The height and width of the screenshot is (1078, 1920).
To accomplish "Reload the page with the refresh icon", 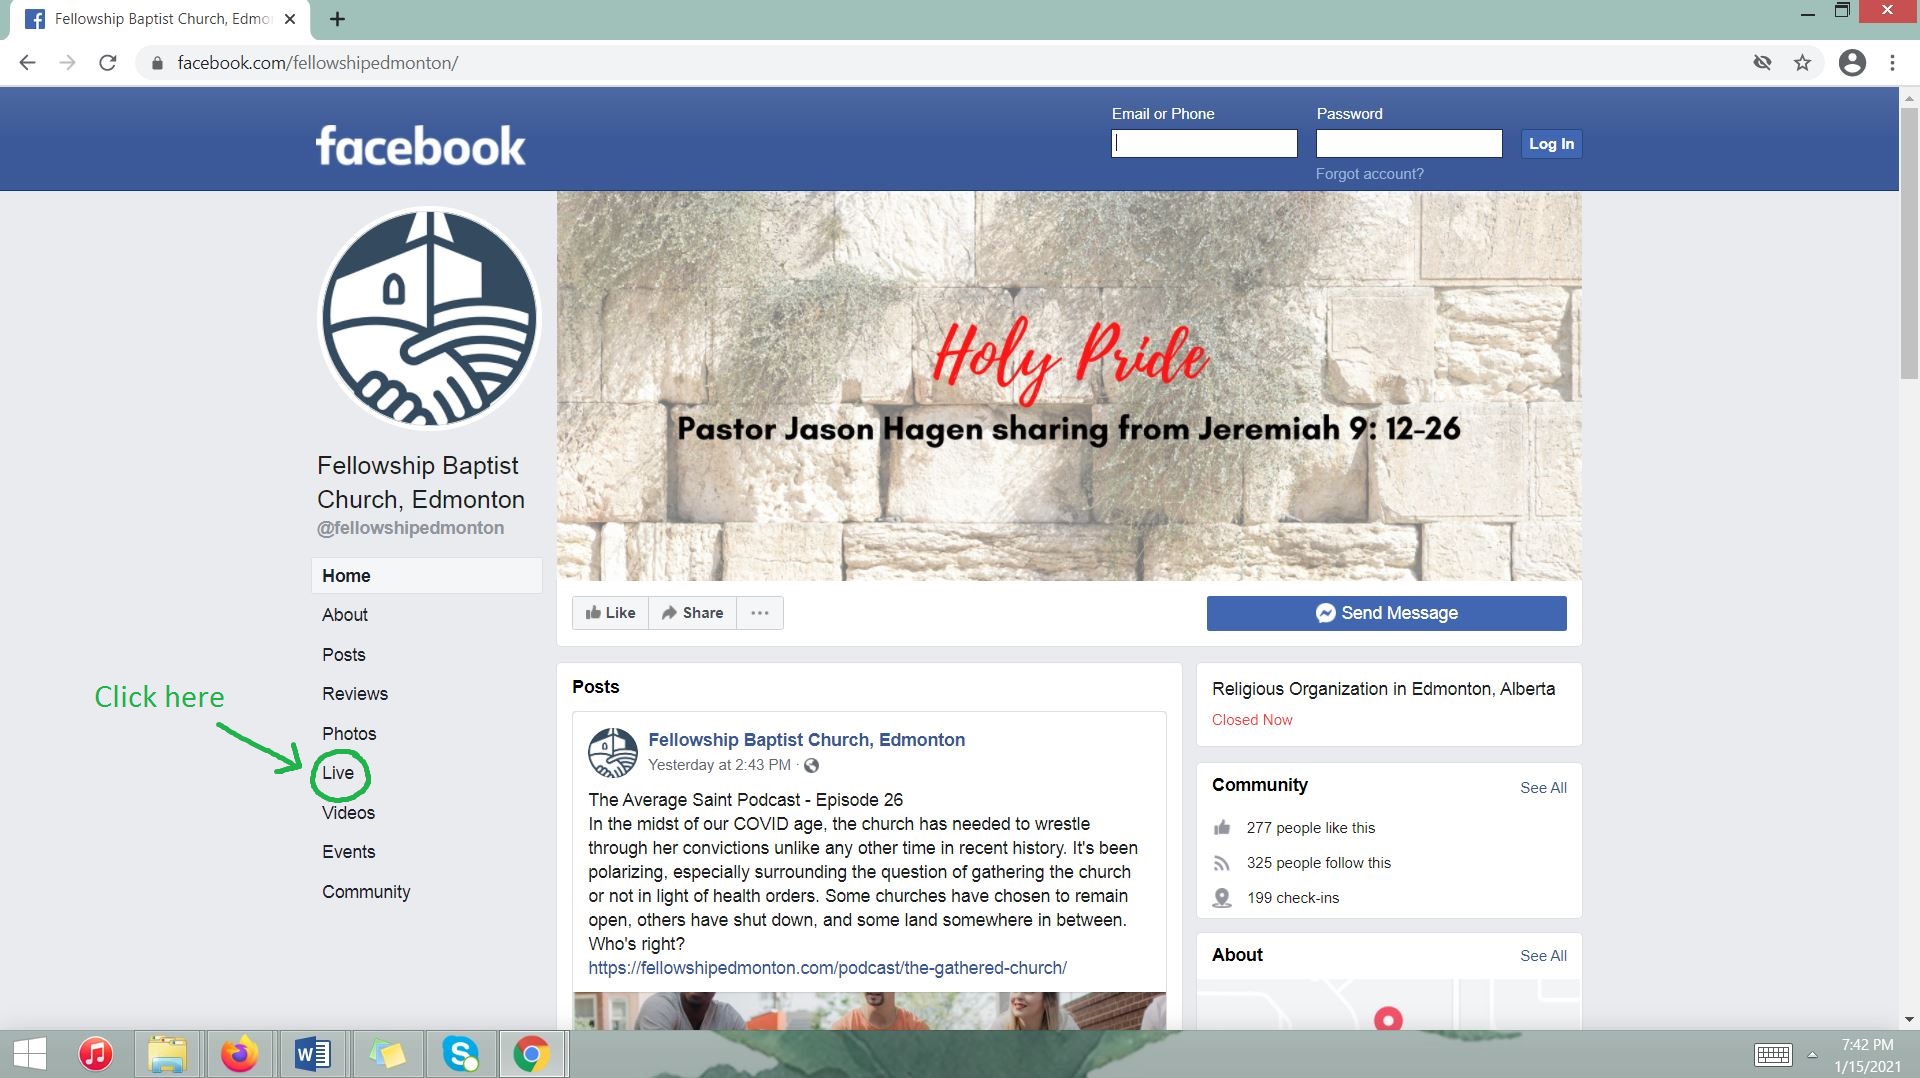I will pos(108,62).
